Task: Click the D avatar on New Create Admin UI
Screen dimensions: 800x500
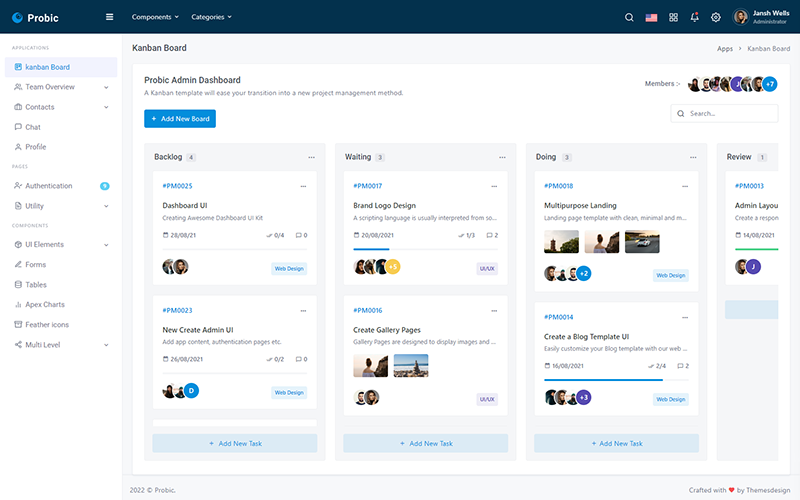Action: 191,391
